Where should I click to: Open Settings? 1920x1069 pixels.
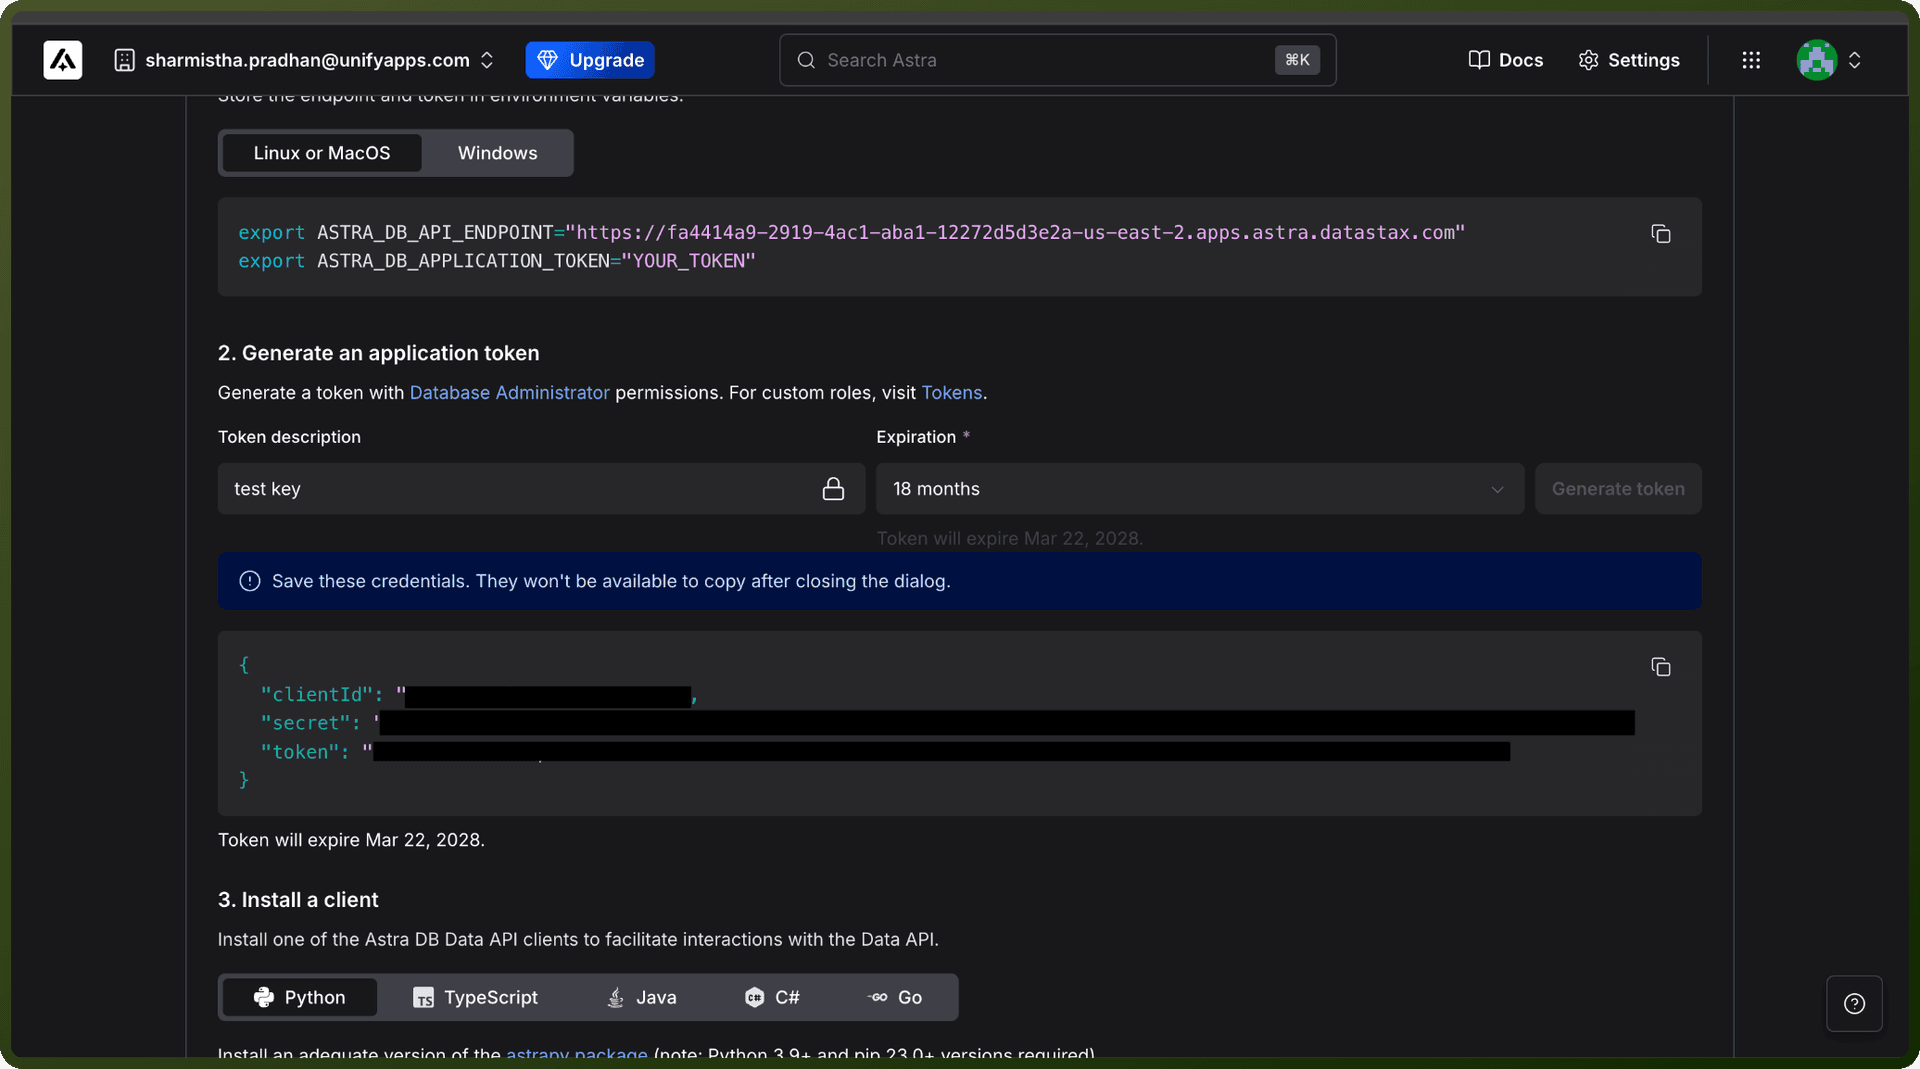[x=1629, y=60]
